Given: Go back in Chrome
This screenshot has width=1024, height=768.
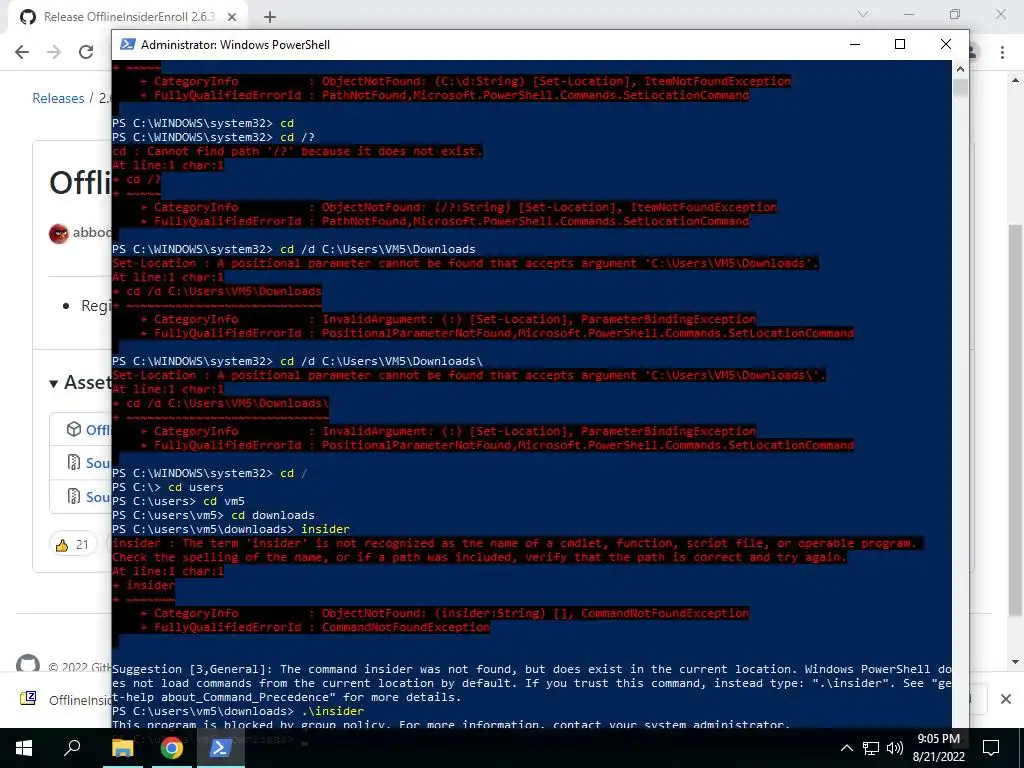Looking at the screenshot, I should 22,52.
